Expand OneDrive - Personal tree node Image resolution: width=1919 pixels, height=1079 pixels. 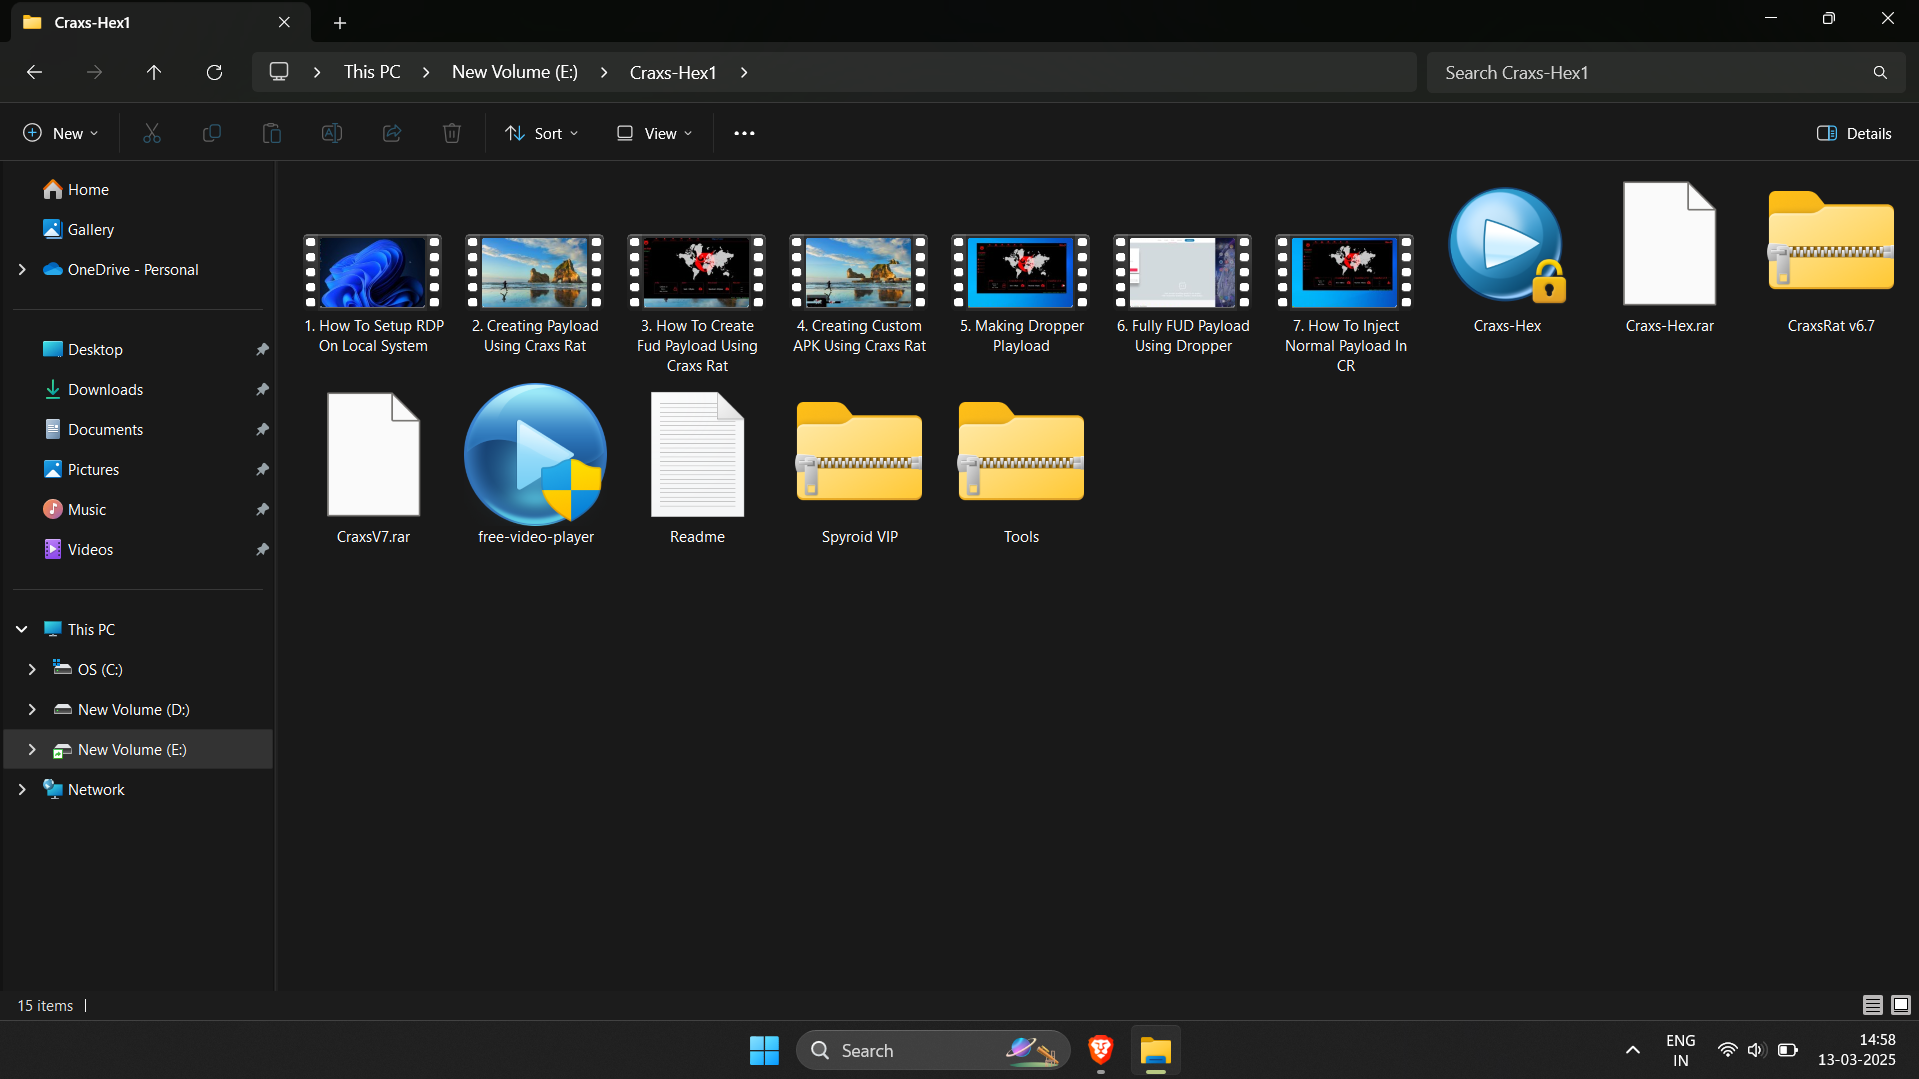coord(22,269)
